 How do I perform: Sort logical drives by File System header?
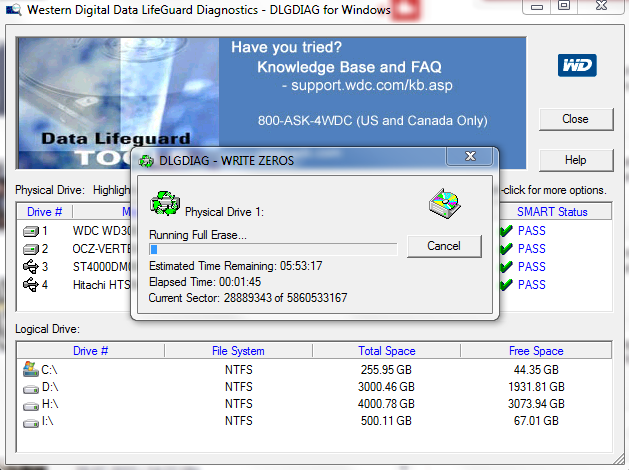point(238,351)
